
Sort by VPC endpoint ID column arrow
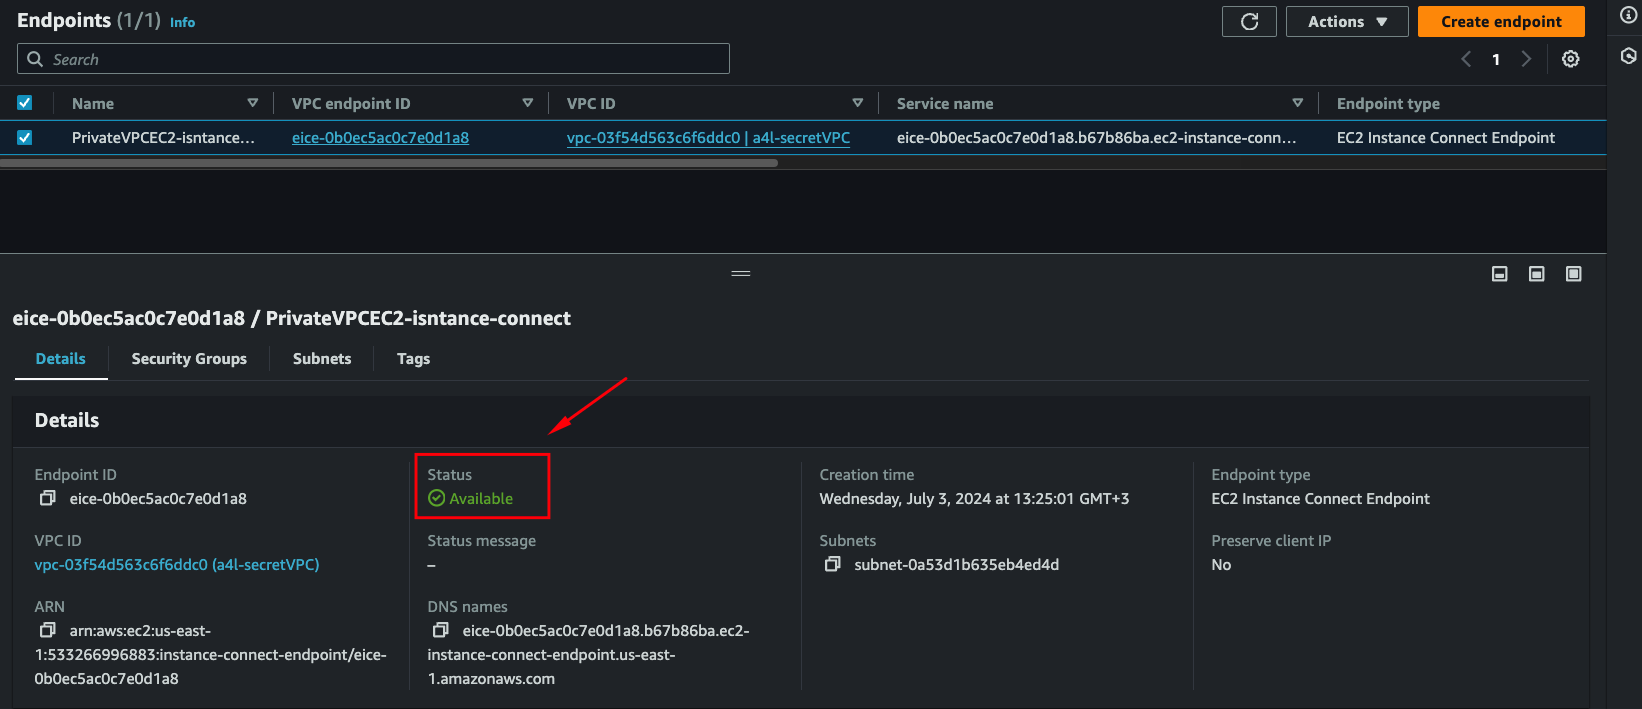coord(528,103)
